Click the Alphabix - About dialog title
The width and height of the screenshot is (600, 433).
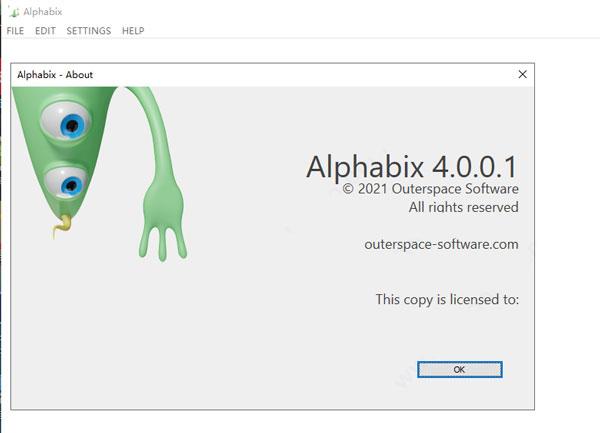coord(55,75)
